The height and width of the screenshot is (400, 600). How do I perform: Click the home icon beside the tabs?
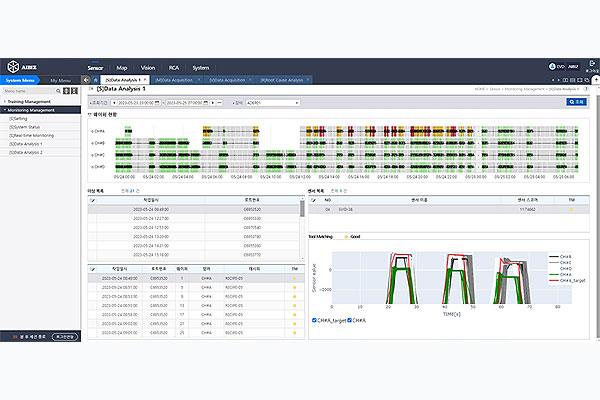96,80
